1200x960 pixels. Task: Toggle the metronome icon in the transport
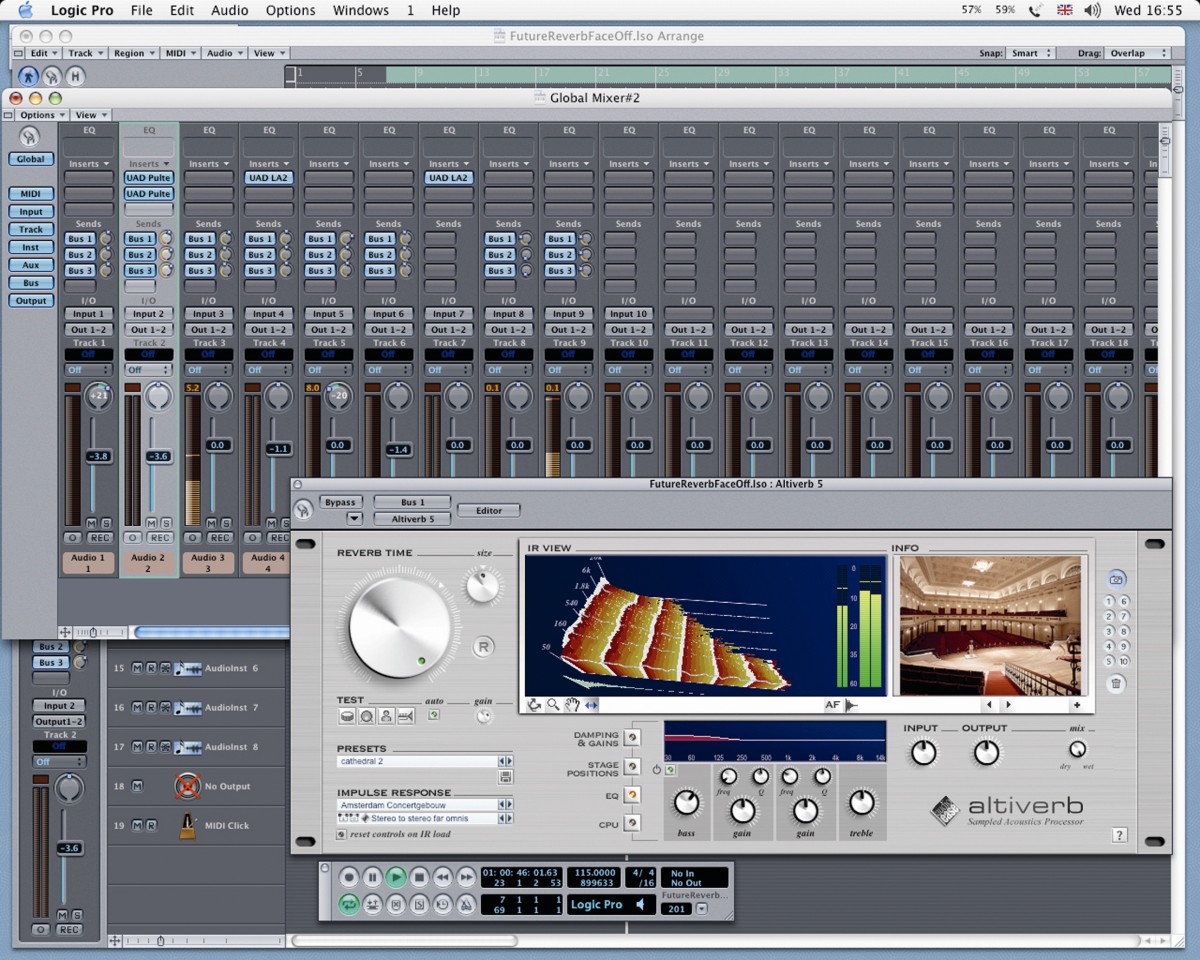click(466, 904)
